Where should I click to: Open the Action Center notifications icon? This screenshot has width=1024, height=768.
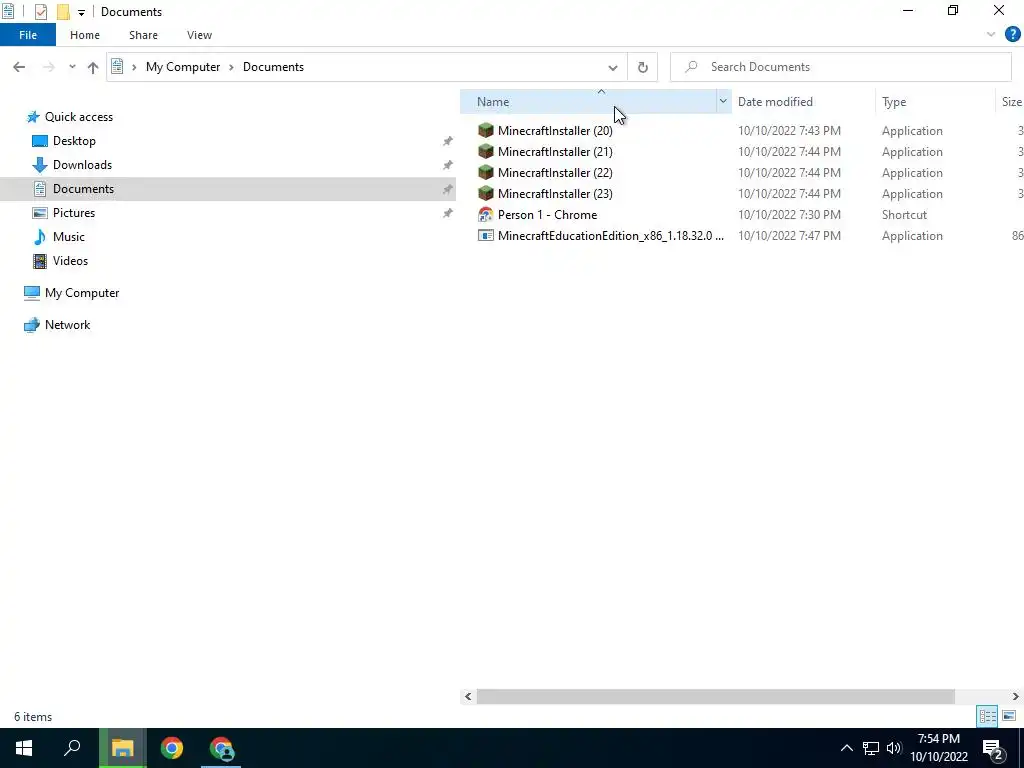click(x=993, y=749)
